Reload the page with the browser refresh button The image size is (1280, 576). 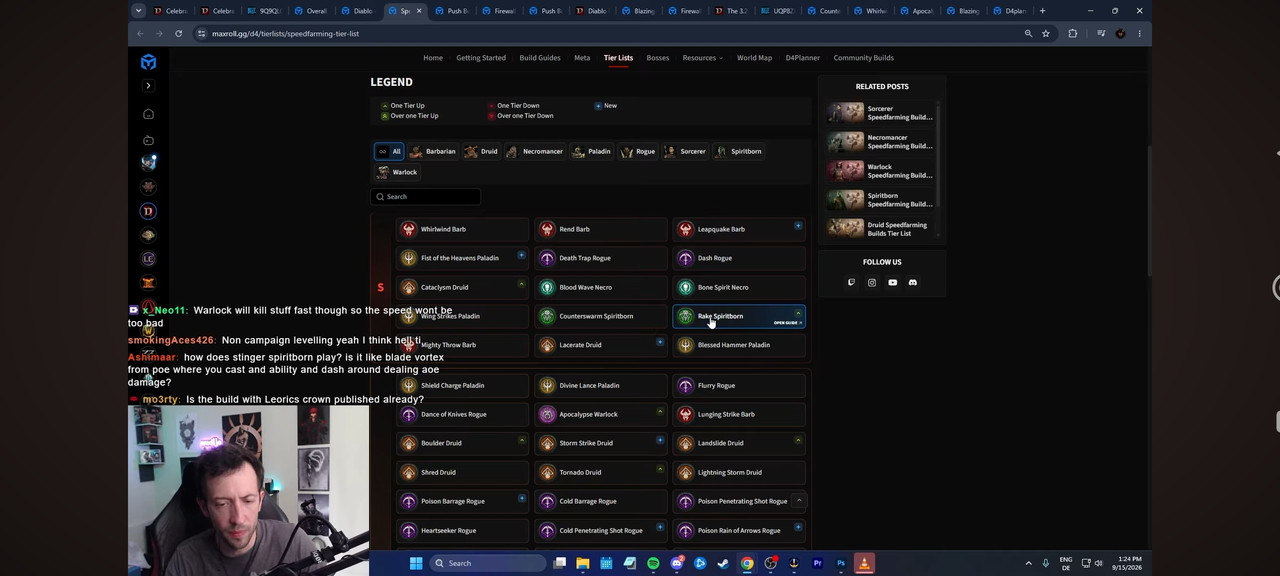coord(178,33)
